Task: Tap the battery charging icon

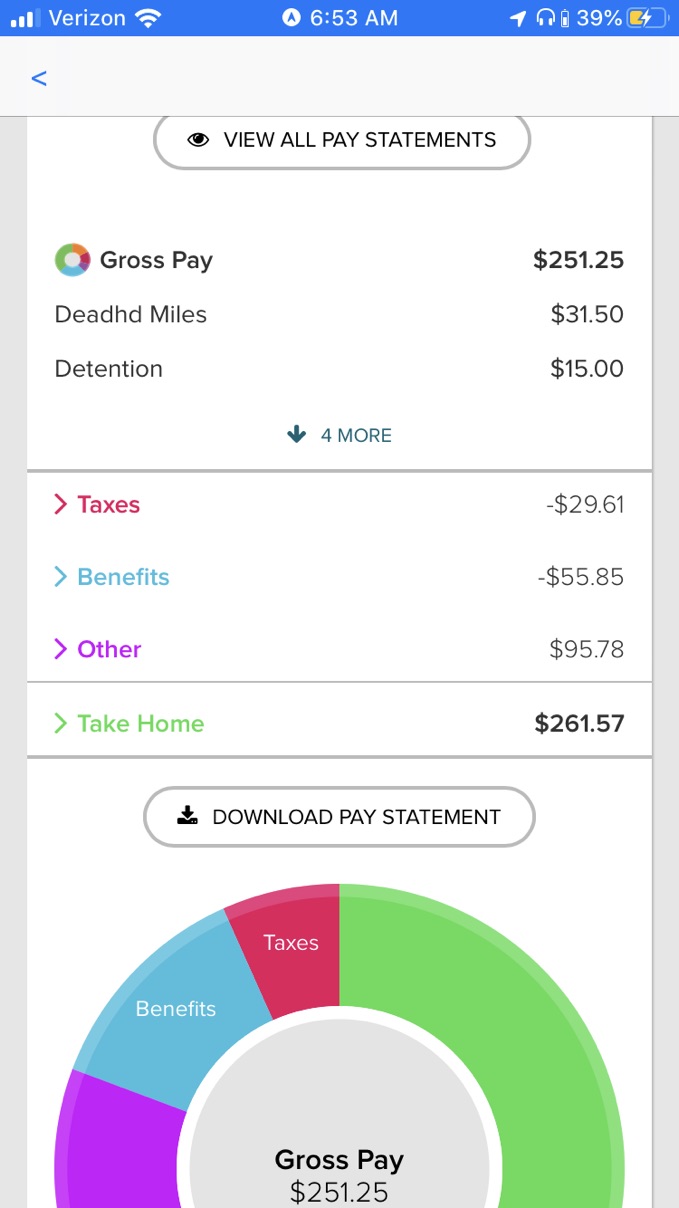Action: (x=645, y=18)
